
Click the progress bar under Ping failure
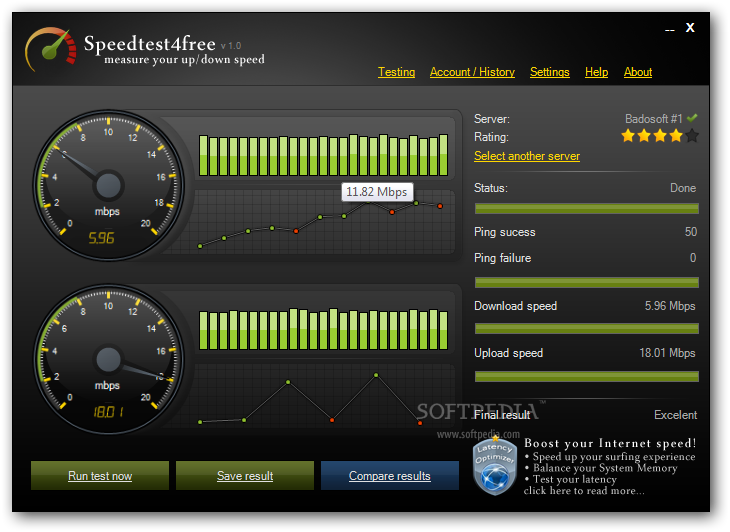[x=587, y=282]
